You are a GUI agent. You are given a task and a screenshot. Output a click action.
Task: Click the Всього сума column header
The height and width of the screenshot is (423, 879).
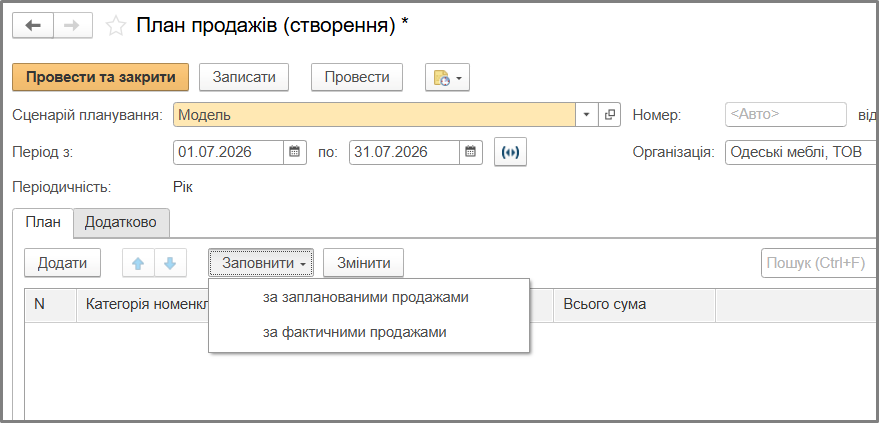[x=634, y=305]
